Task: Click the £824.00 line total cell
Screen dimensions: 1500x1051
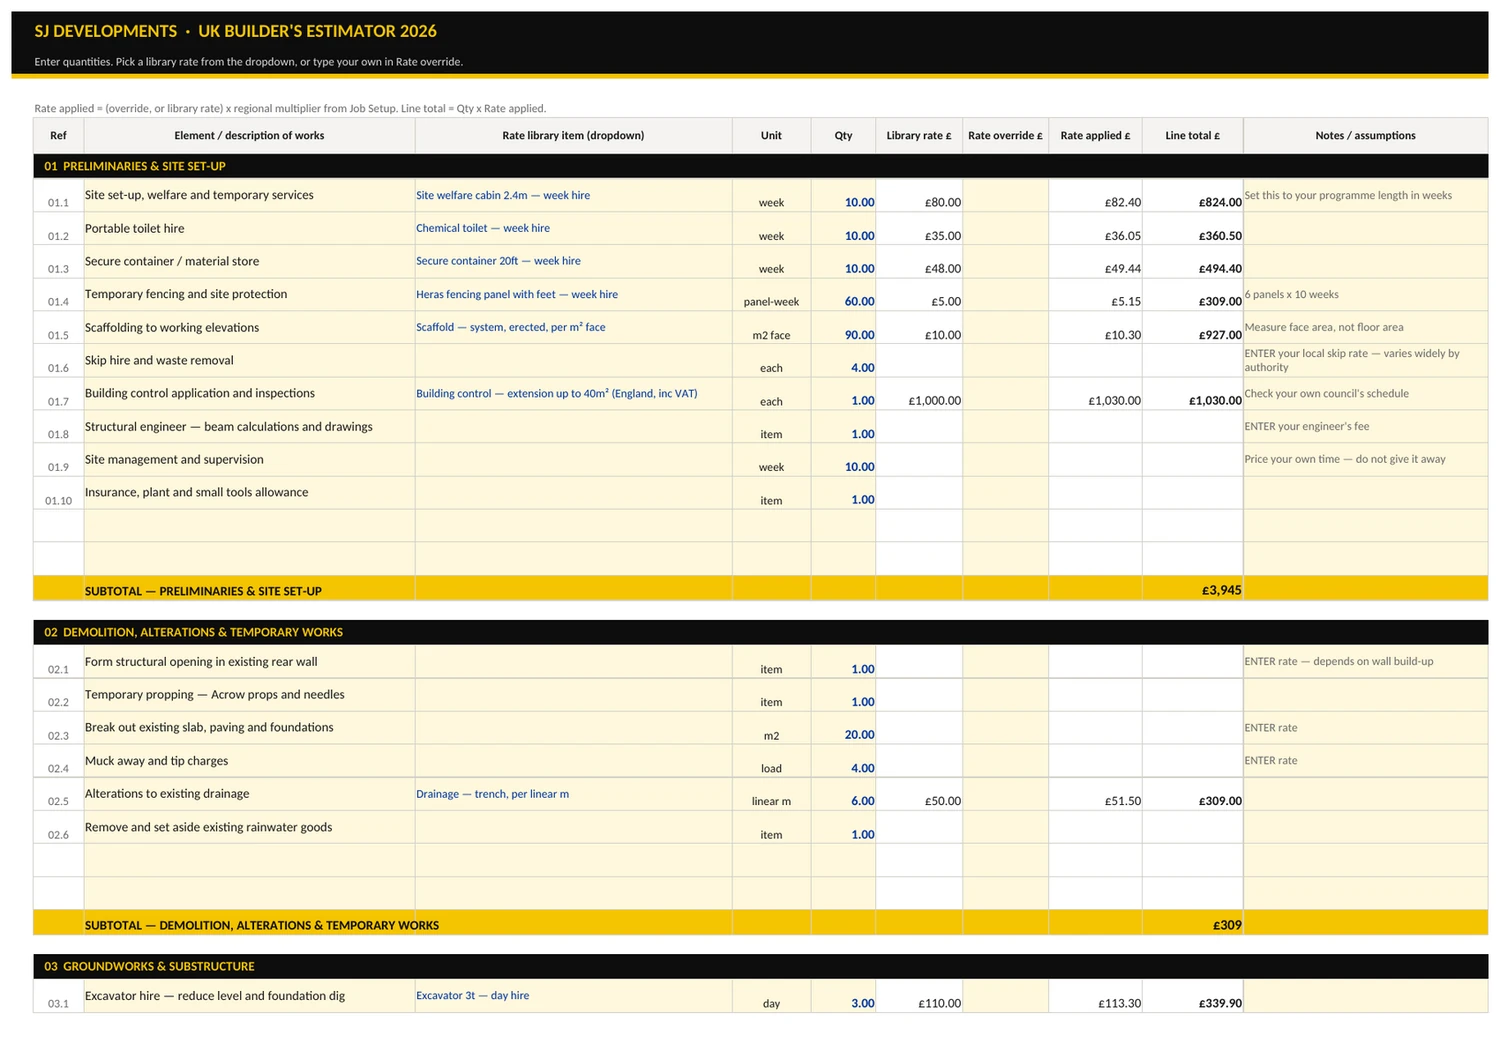Action: (x=1192, y=196)
